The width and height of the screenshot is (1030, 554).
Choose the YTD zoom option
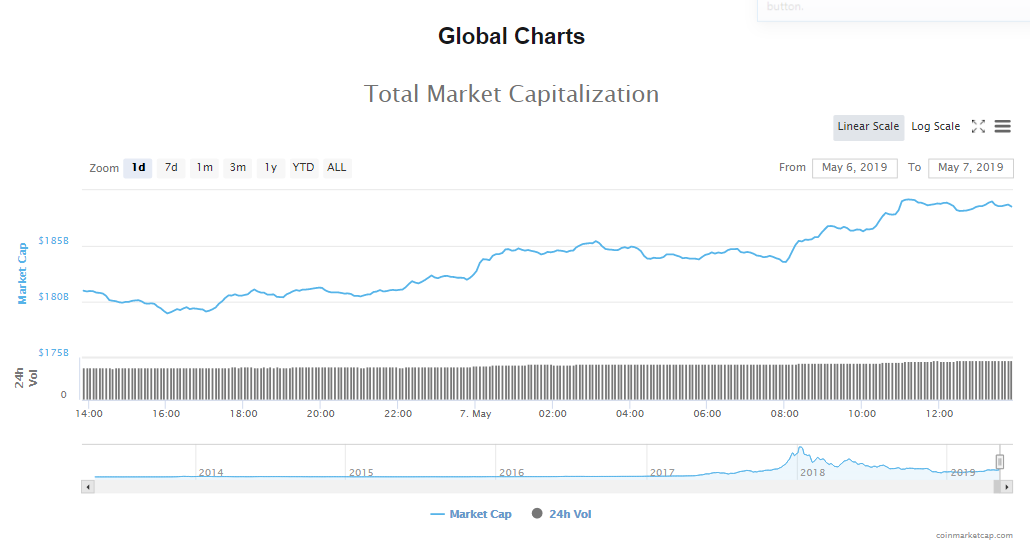coord(303,168)
